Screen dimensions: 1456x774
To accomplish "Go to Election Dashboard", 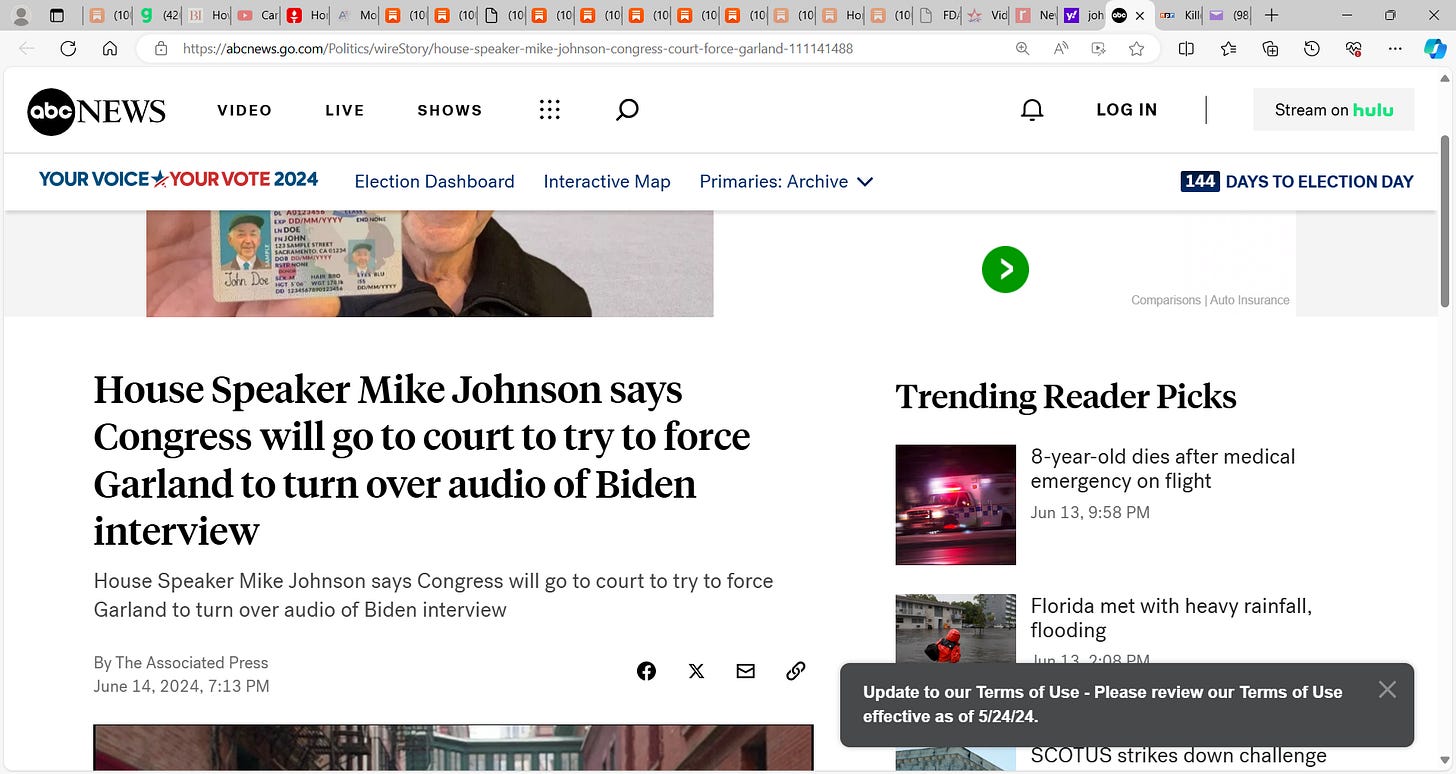I will pos(435,181).
